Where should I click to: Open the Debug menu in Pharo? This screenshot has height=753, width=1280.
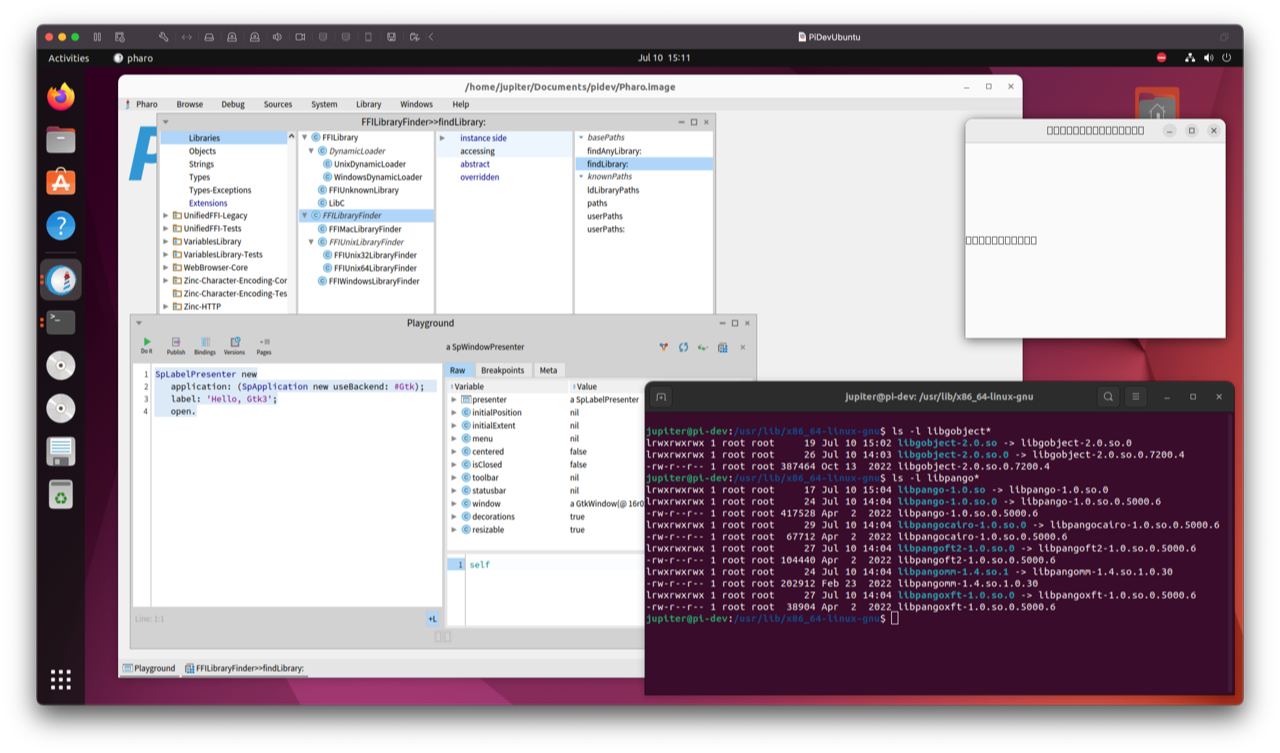pos(232,104)
